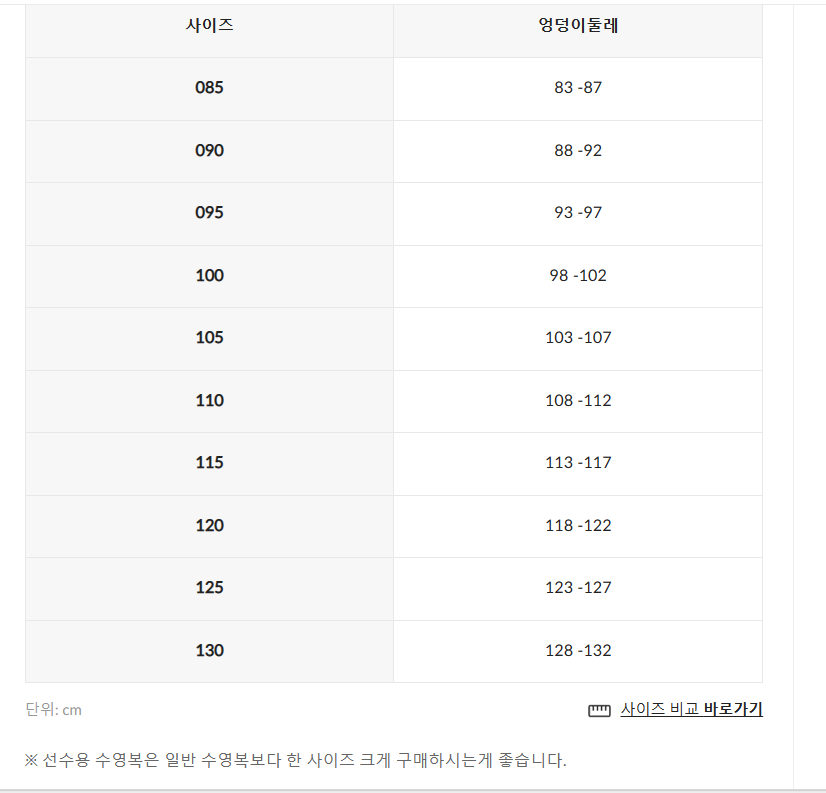Click size 085 row label
Image resolution: width=826 pixels, height=793 pixels.
click(210, 87)
